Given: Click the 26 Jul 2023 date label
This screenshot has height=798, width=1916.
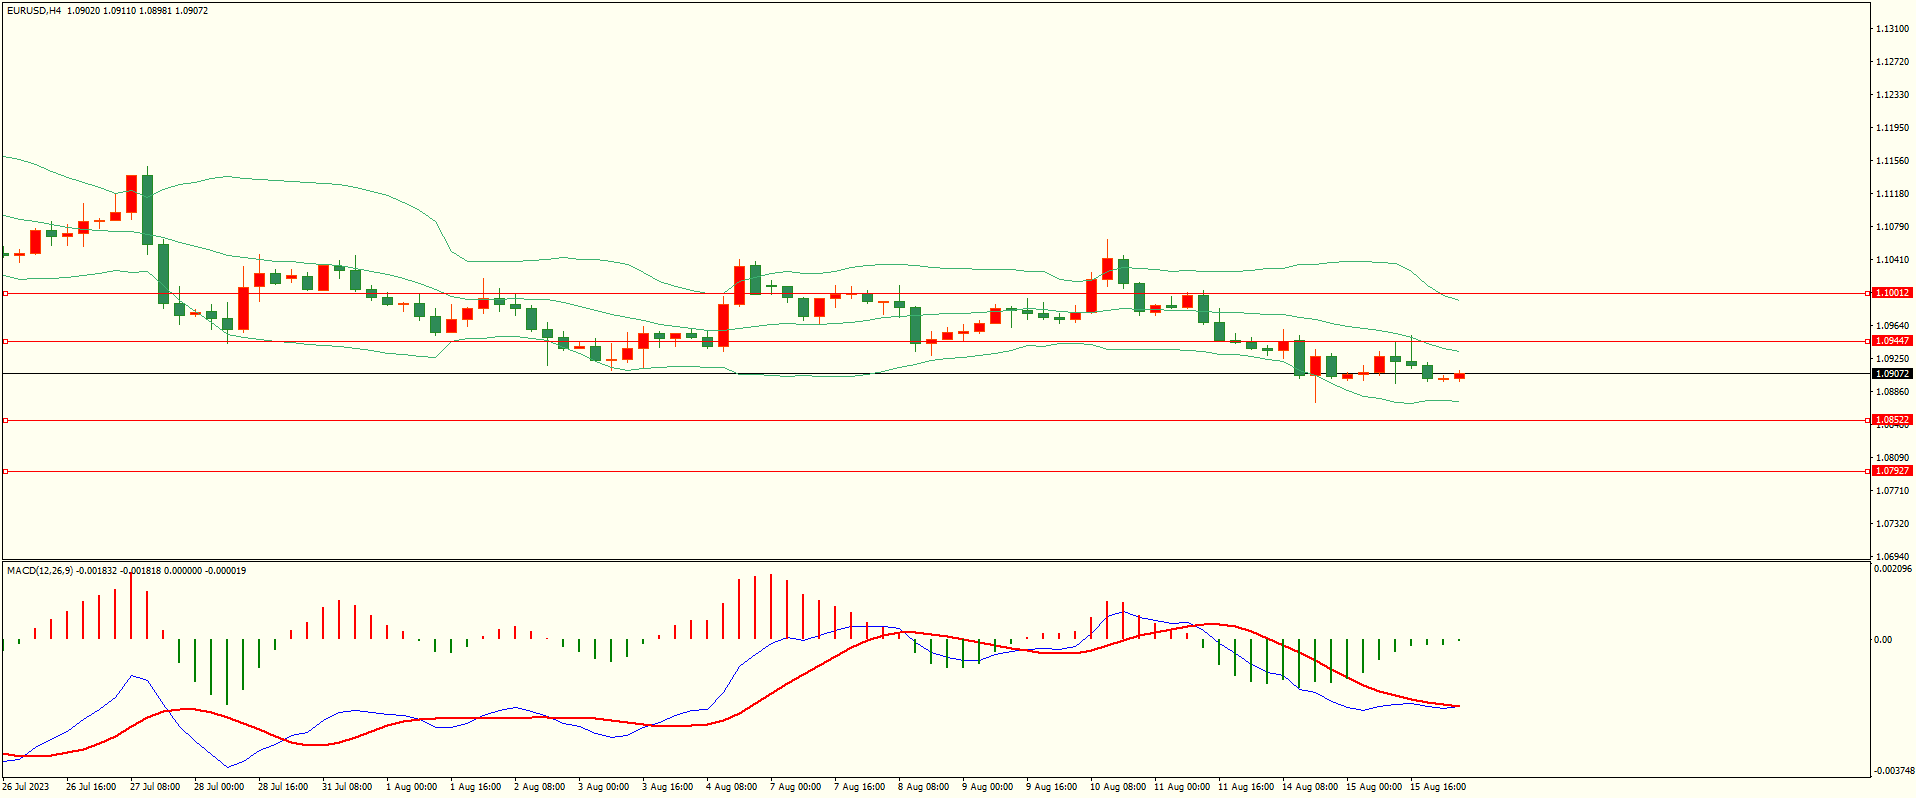Looking at the screenshot, I should (x=26, y=787).
